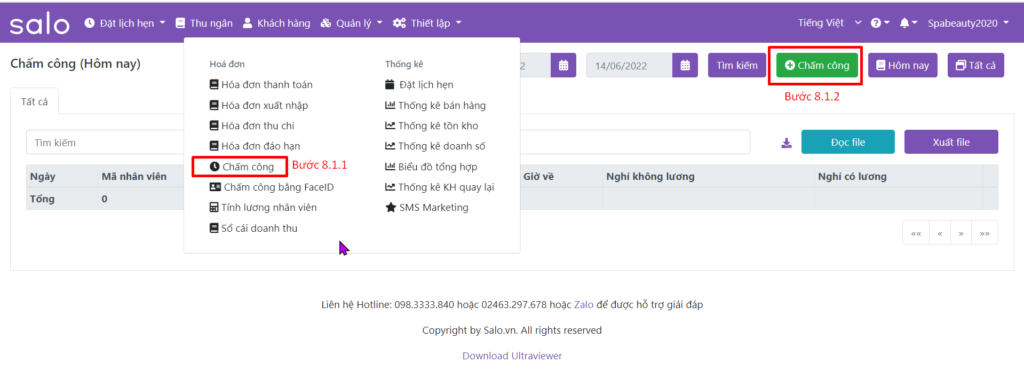Select Hóa đơn thanh toán
Screen dimensions: 1024x386
tap(261, 84)
